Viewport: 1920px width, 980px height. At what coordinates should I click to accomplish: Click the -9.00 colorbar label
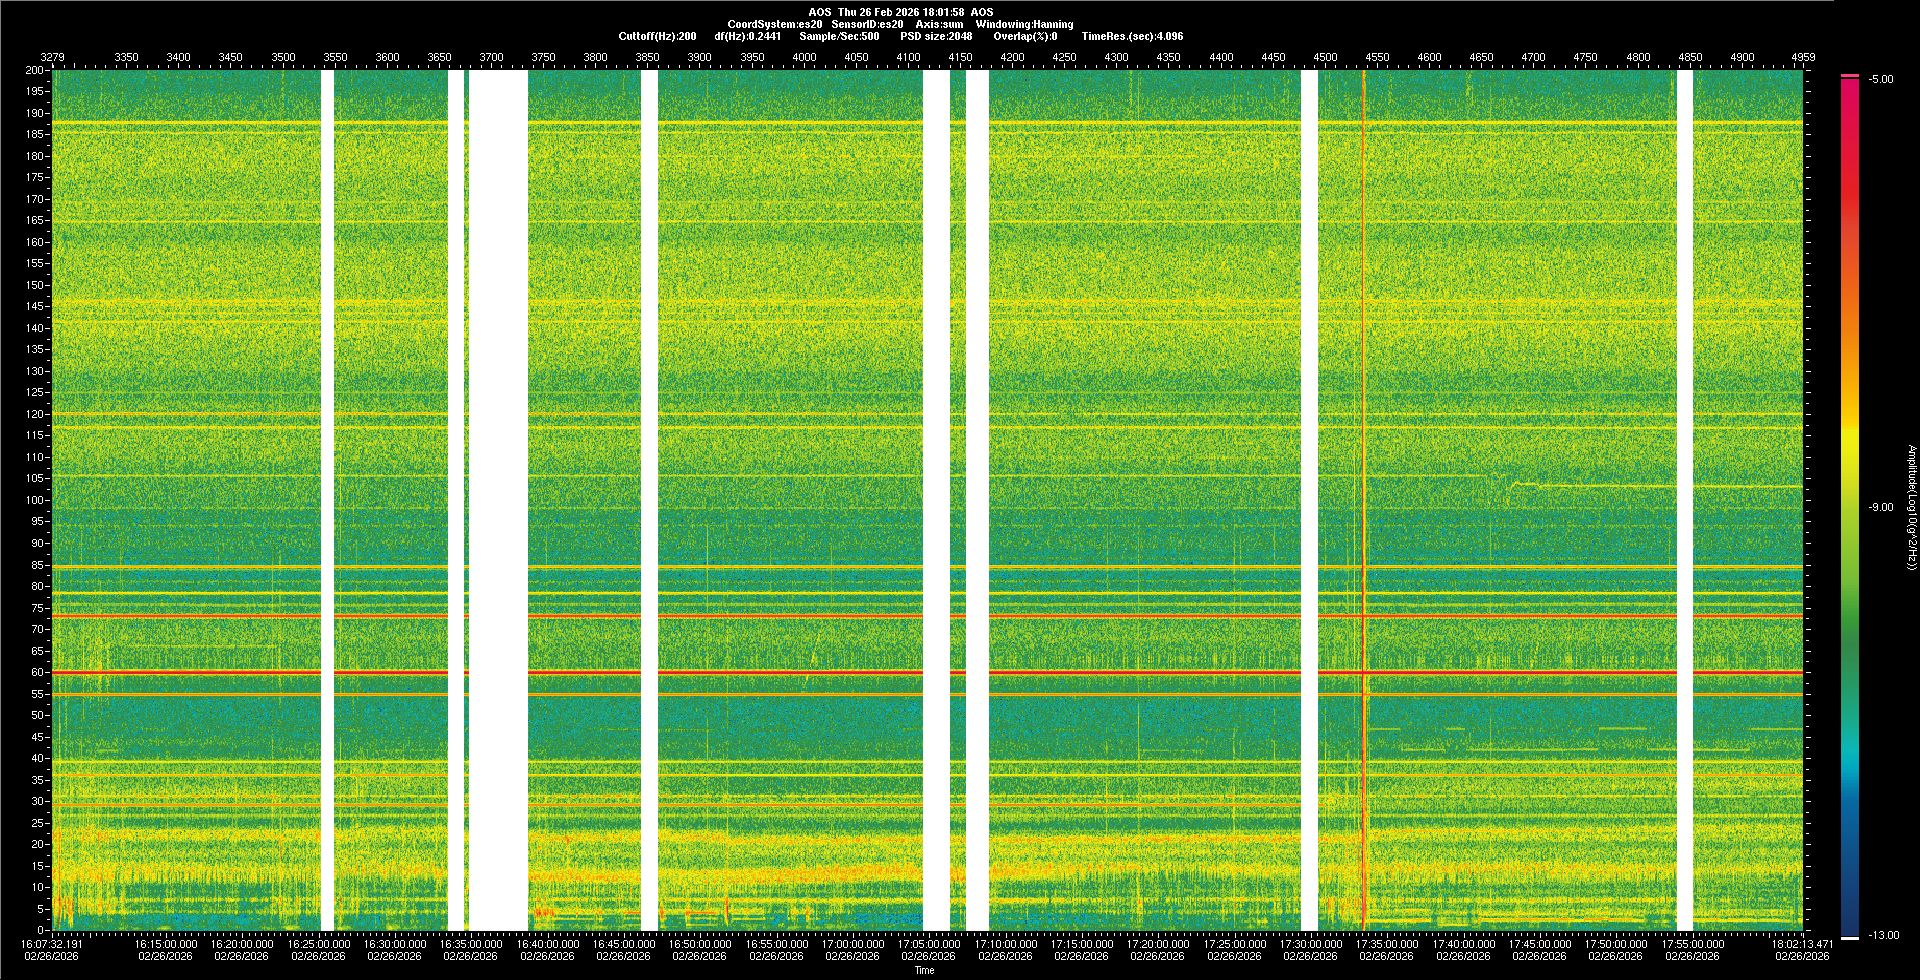pyautogui.click(x=1880, y=508)
